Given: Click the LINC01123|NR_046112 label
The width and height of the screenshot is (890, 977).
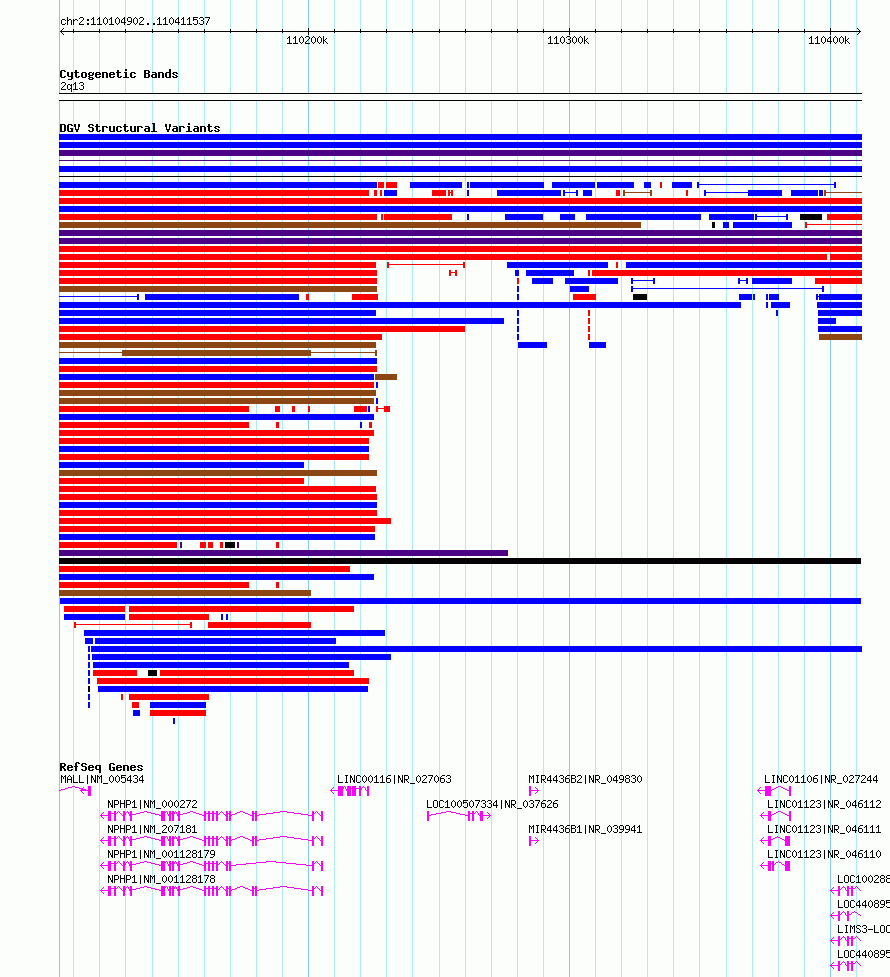Looking at the screenshot, I should 824,804.
